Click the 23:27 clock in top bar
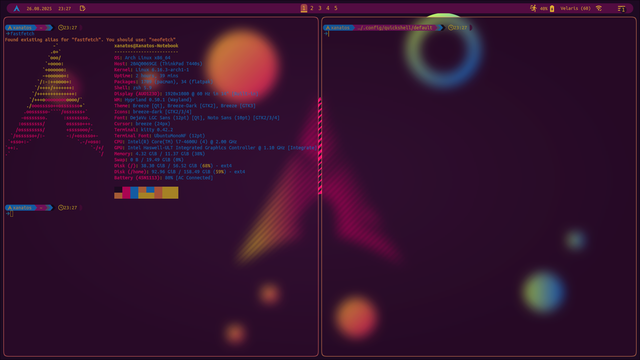Viewport: 640px width, 360px height. point(64,9)
